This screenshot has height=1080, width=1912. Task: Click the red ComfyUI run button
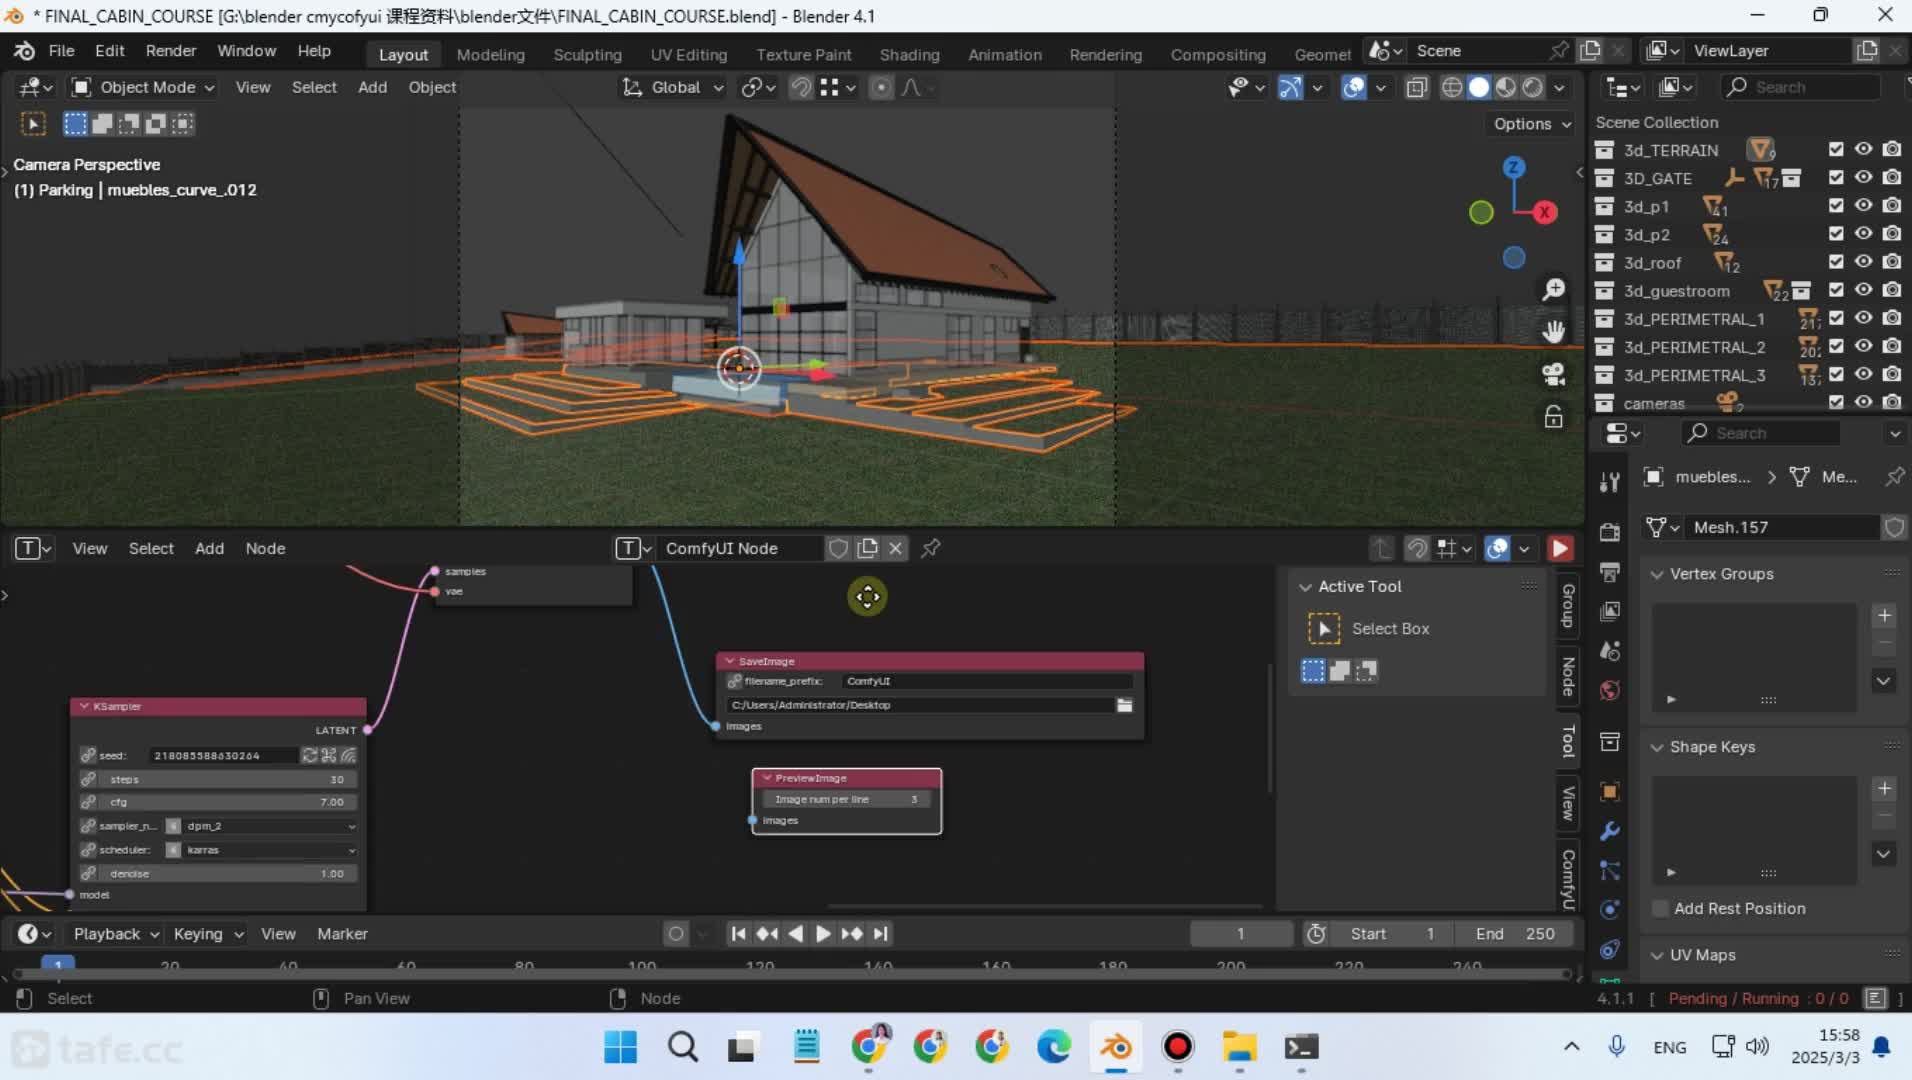point(1559,548)
